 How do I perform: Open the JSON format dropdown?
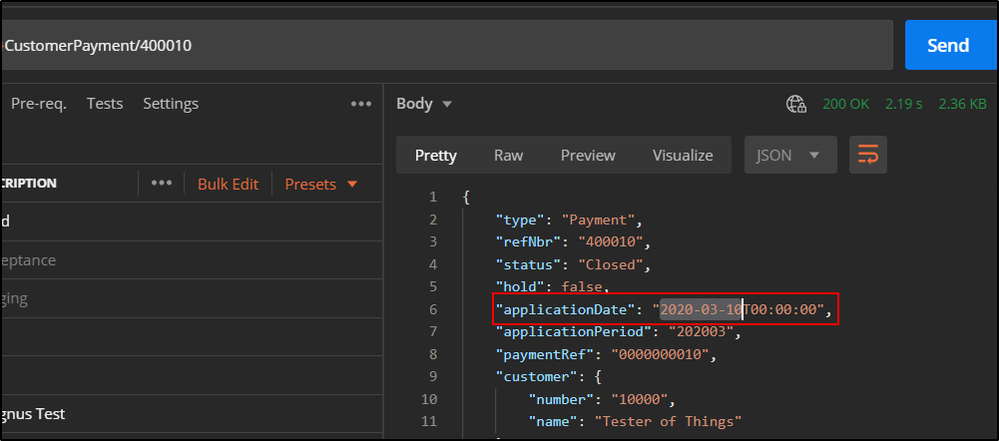(789, 155)
